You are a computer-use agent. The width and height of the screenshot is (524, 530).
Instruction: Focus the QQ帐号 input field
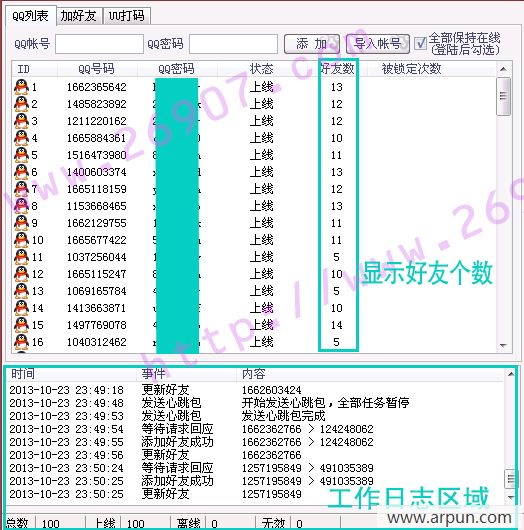pos(99,44)
